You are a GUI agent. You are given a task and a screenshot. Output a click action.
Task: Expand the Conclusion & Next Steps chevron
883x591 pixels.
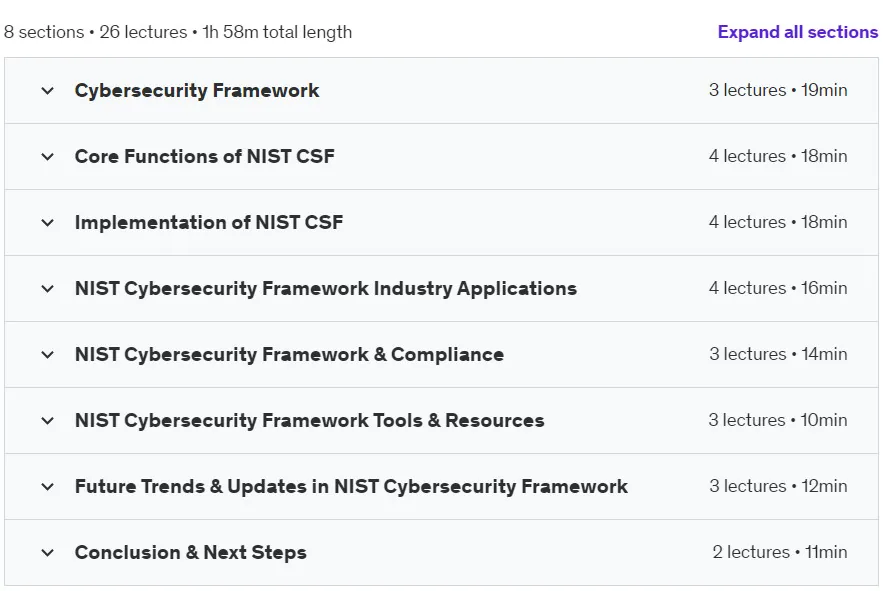coord(48,553)
